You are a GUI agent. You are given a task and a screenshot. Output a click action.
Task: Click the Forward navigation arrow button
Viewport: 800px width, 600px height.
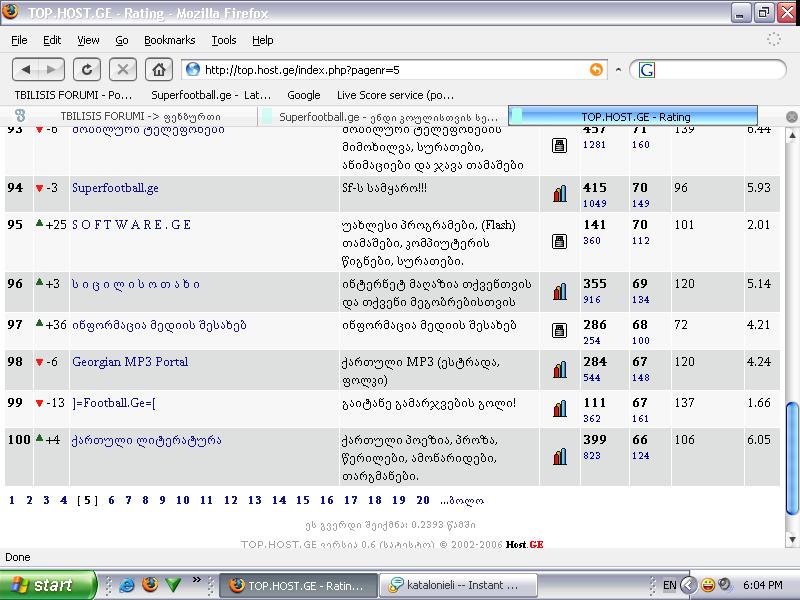click(51, 69)
